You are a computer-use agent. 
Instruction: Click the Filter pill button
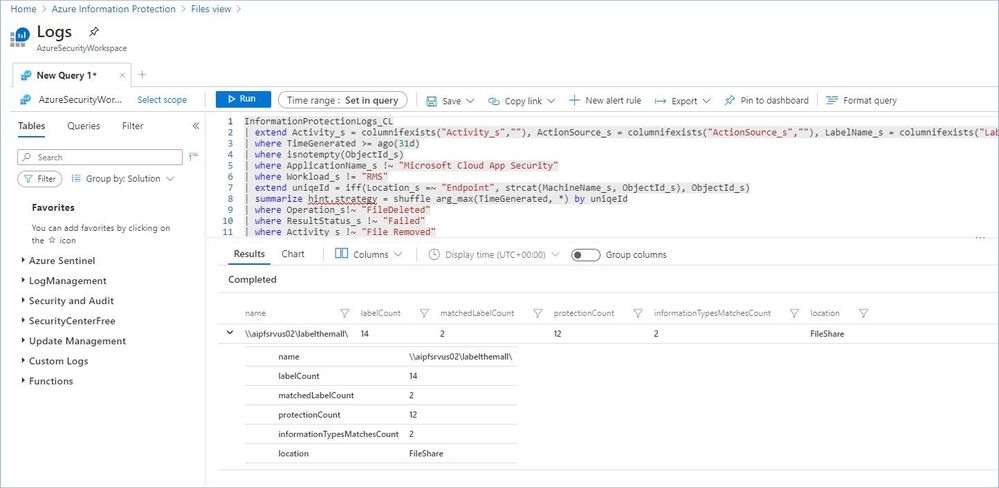[40, 179]
